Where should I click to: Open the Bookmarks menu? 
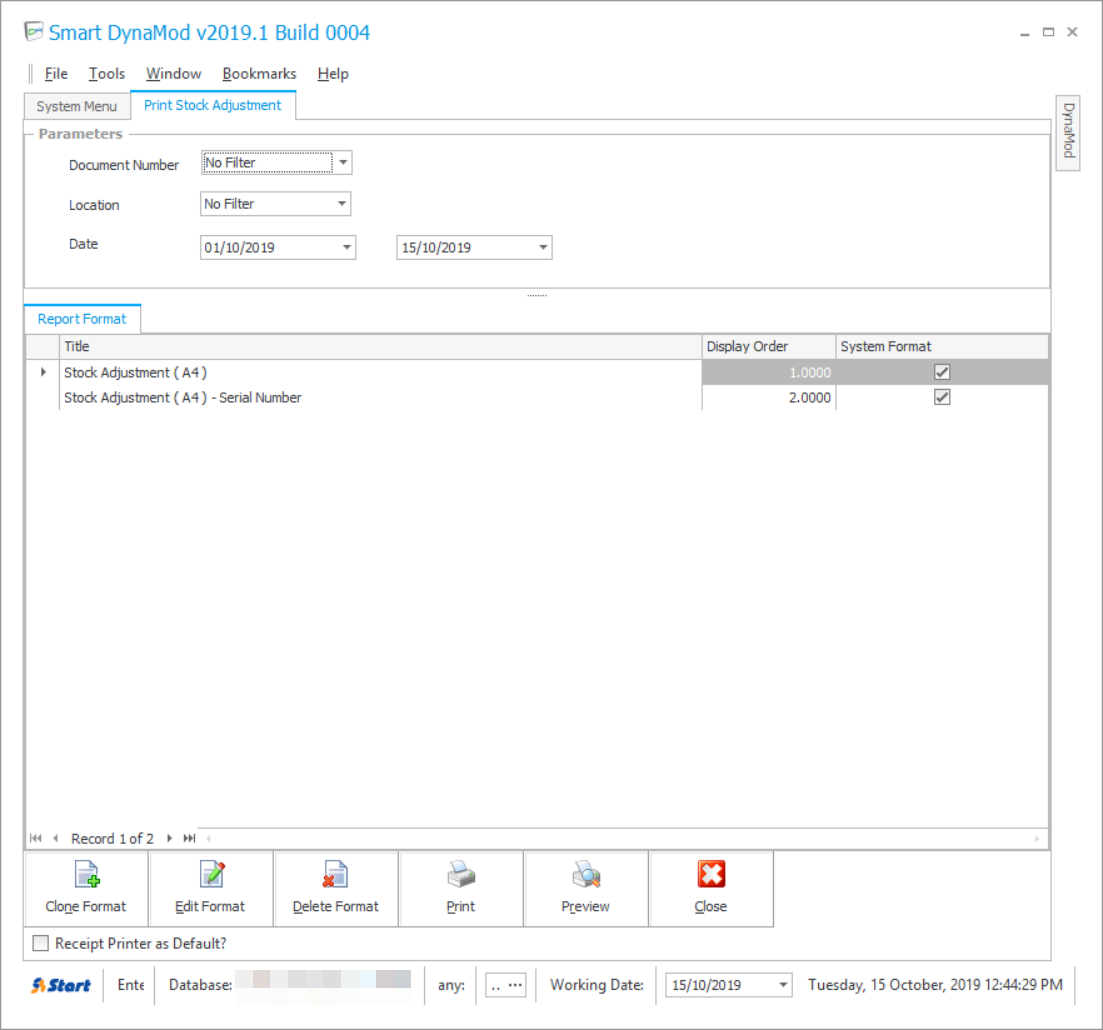(x=260, y=74)
